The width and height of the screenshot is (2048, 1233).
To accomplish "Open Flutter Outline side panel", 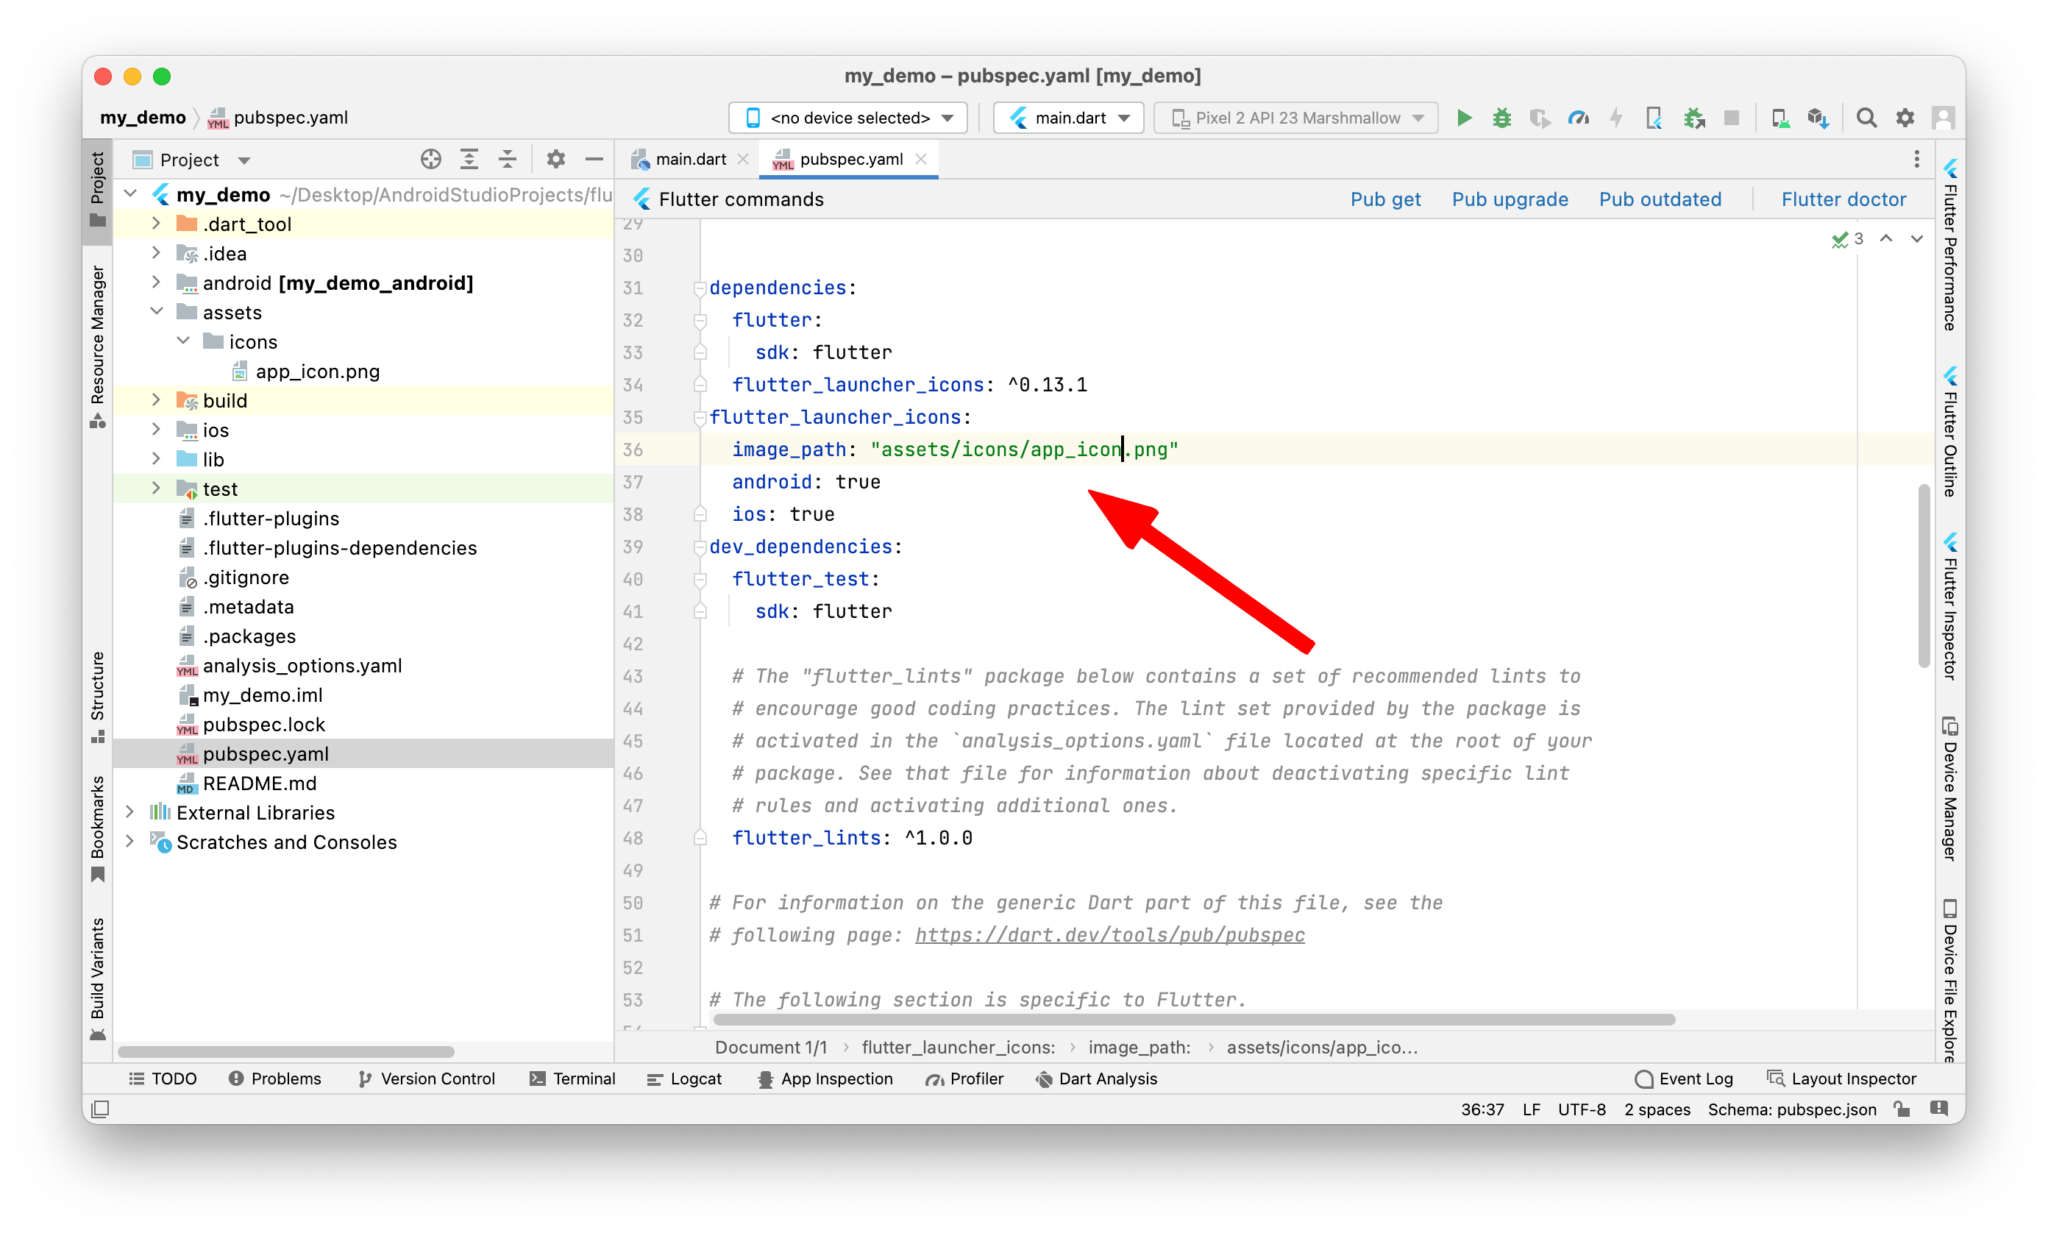I will [x=1950, y=432].
